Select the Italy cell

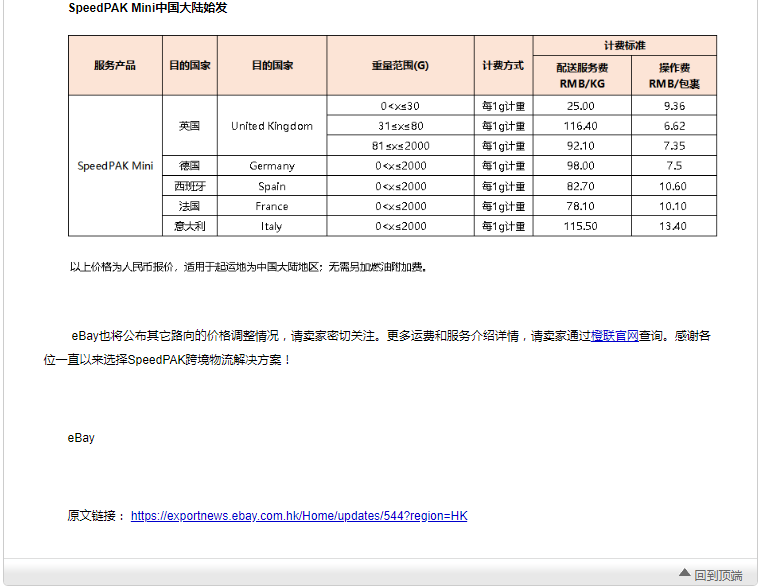click(x=272, y=226)
